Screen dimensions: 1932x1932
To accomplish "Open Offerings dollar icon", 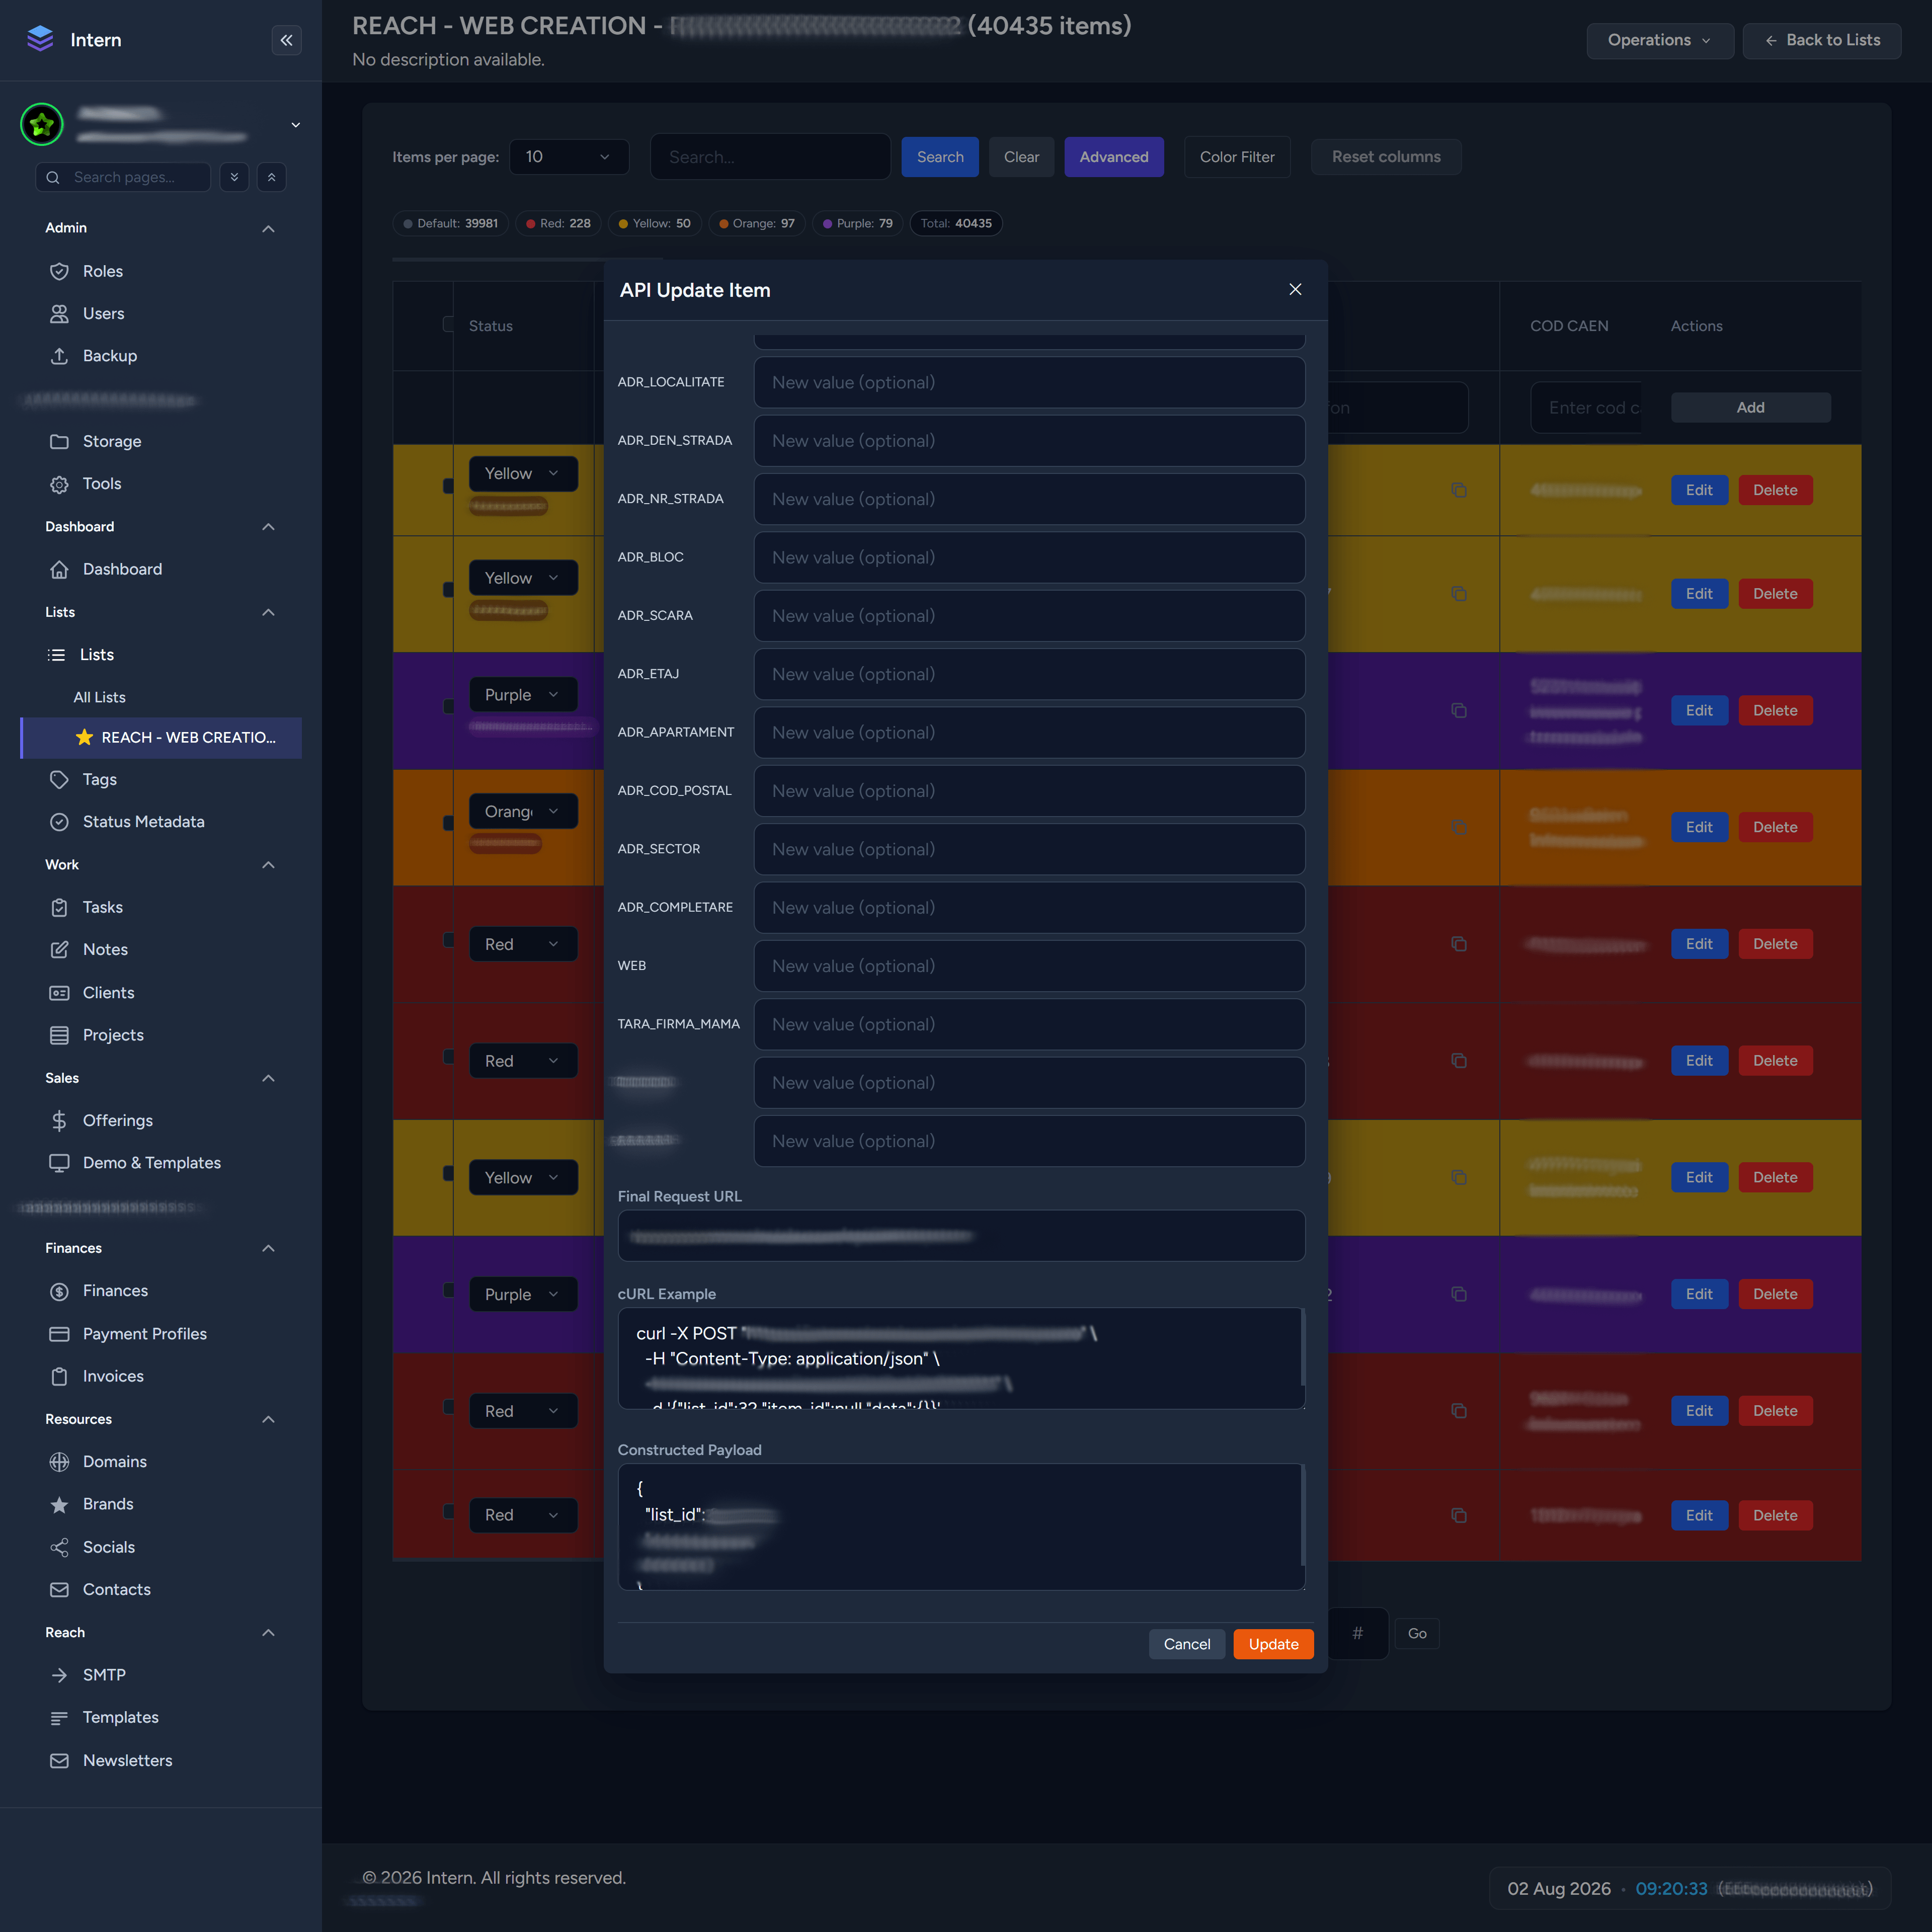I will point(59,1120).
